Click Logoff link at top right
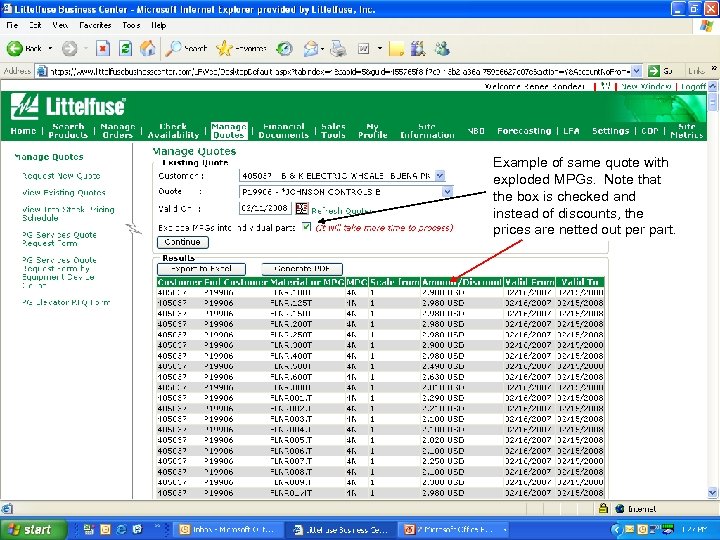The image size is (720, 540). [x=694, y=86]
